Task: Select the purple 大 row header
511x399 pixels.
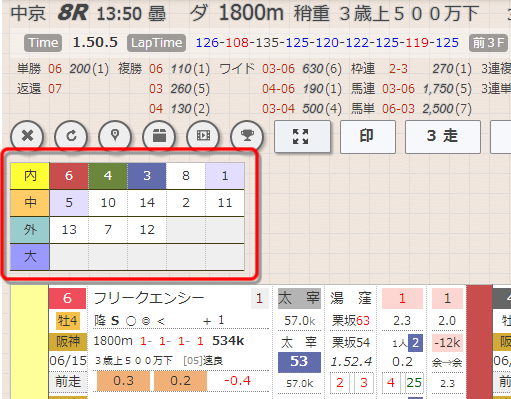Action: (30, 257)
